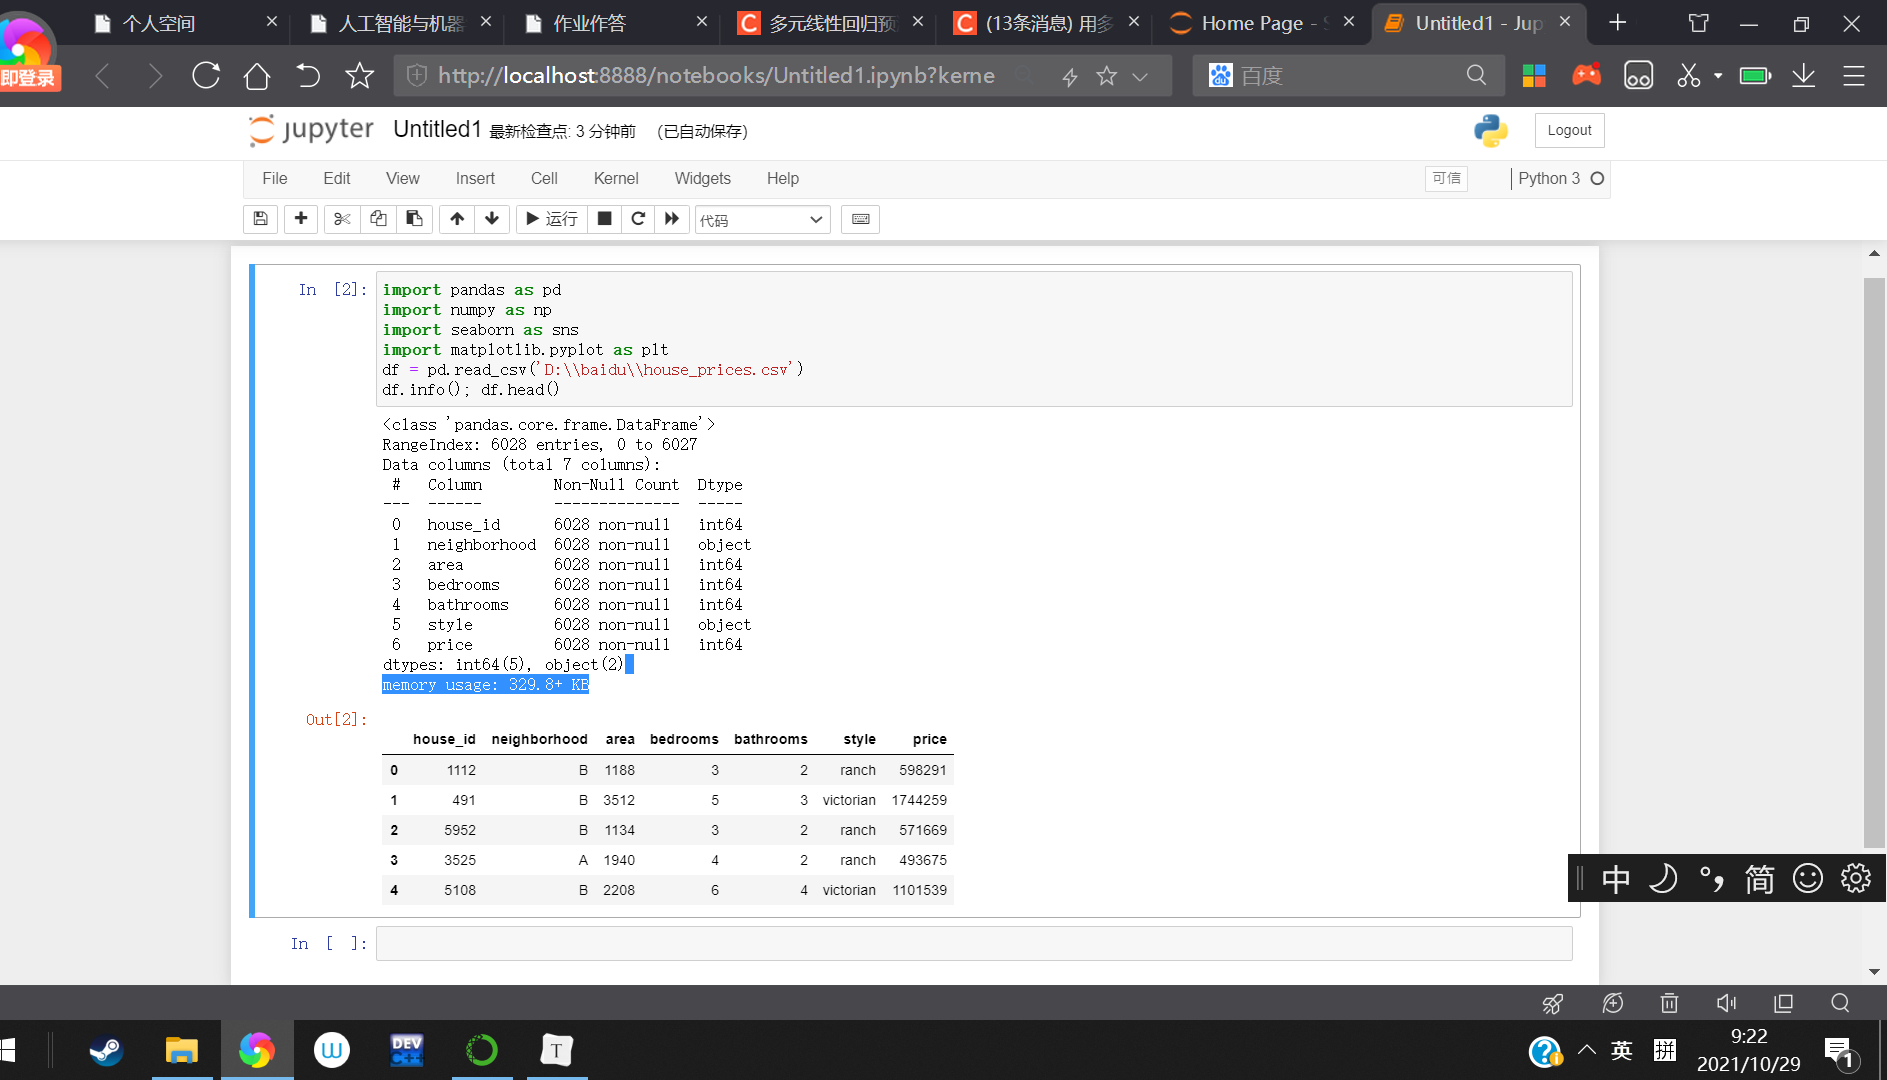Open the Insert menu

click(x=475, y=178)
